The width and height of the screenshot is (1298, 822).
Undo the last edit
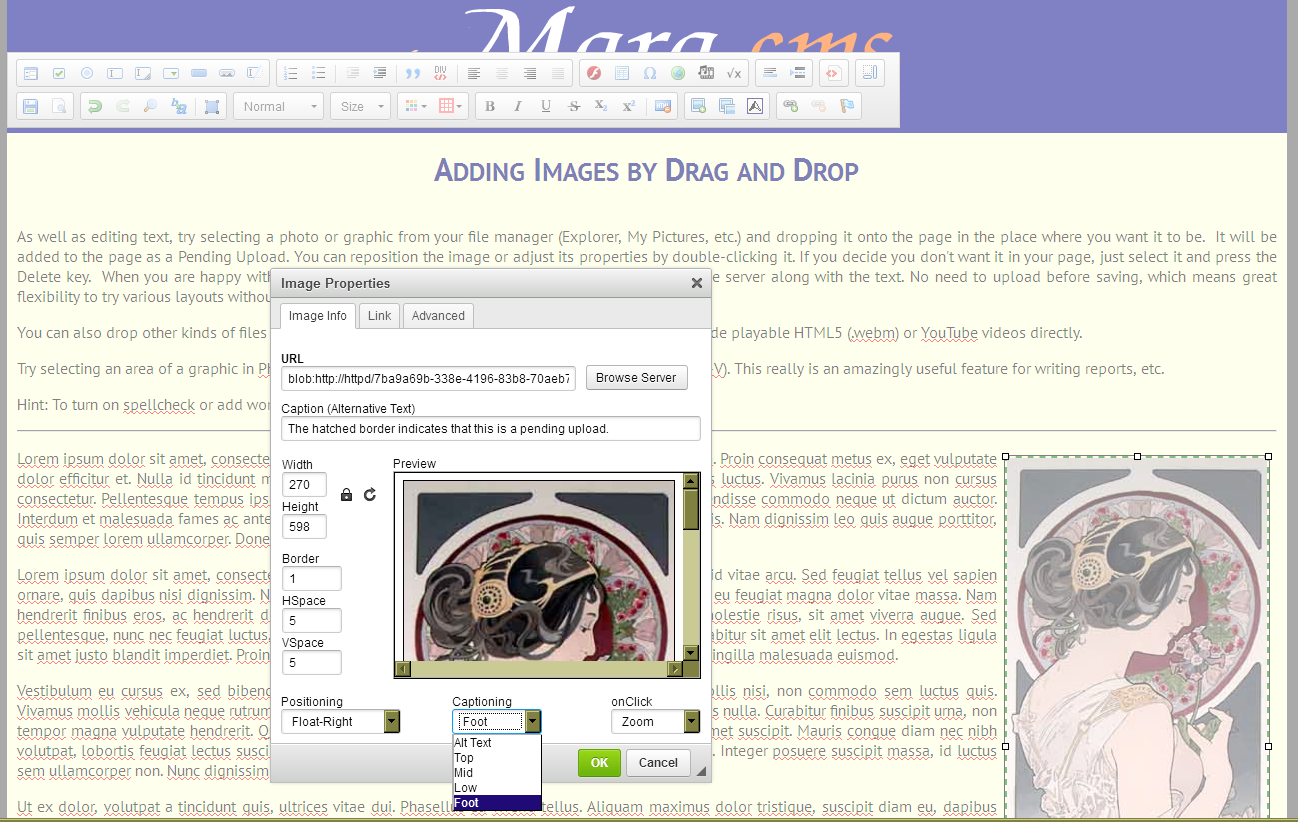click(97, 105)
